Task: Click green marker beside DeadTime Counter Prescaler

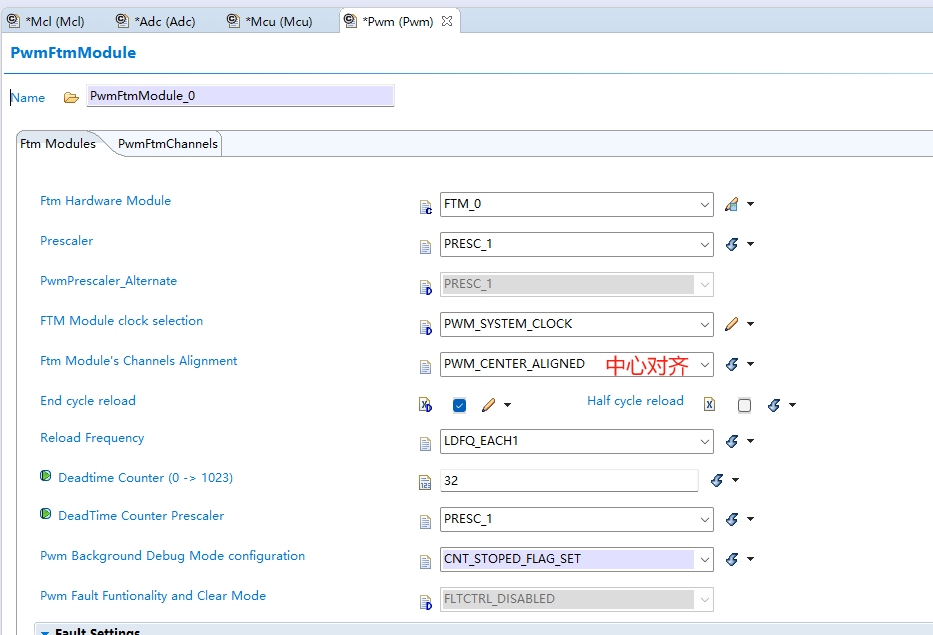Action: (x=45, y=513)
